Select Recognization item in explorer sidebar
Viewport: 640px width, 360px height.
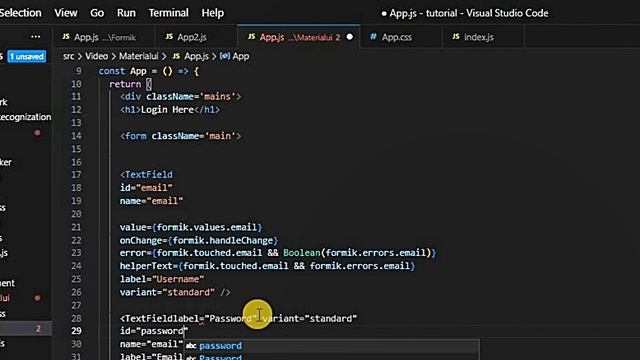26,117
